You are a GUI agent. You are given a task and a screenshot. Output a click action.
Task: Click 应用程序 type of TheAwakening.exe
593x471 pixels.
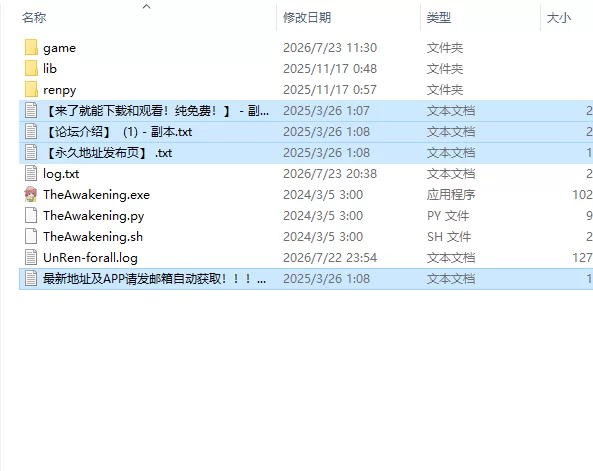(451, 194)
